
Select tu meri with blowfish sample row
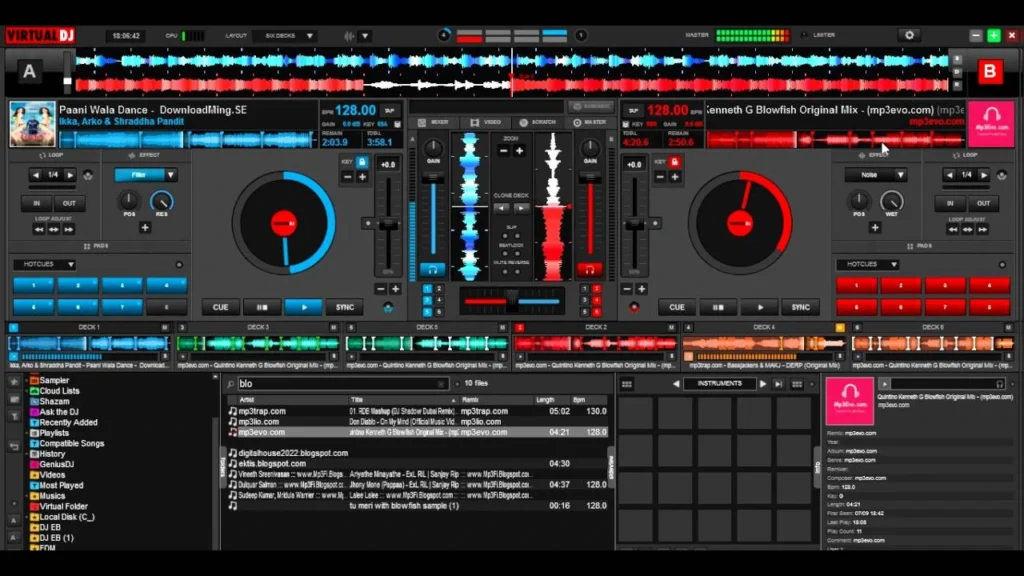pos(417,505)
